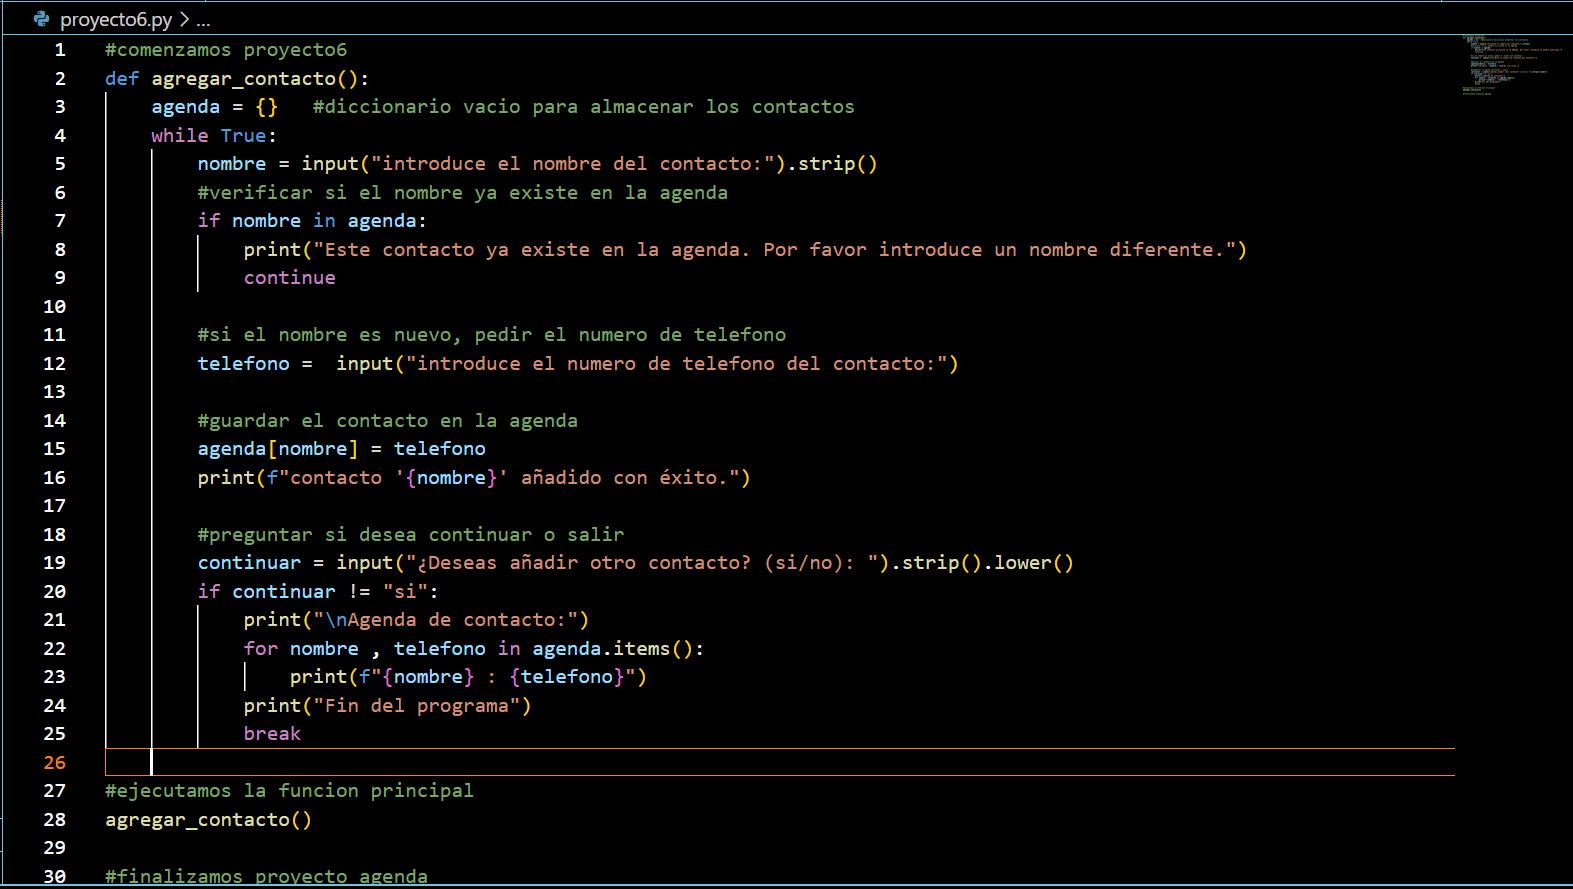Image resolution: width=1573 pixels, height=889 pixels.
Task: Click comment '#verificar si el nombre ya existe'
Action: click(463, 193)
